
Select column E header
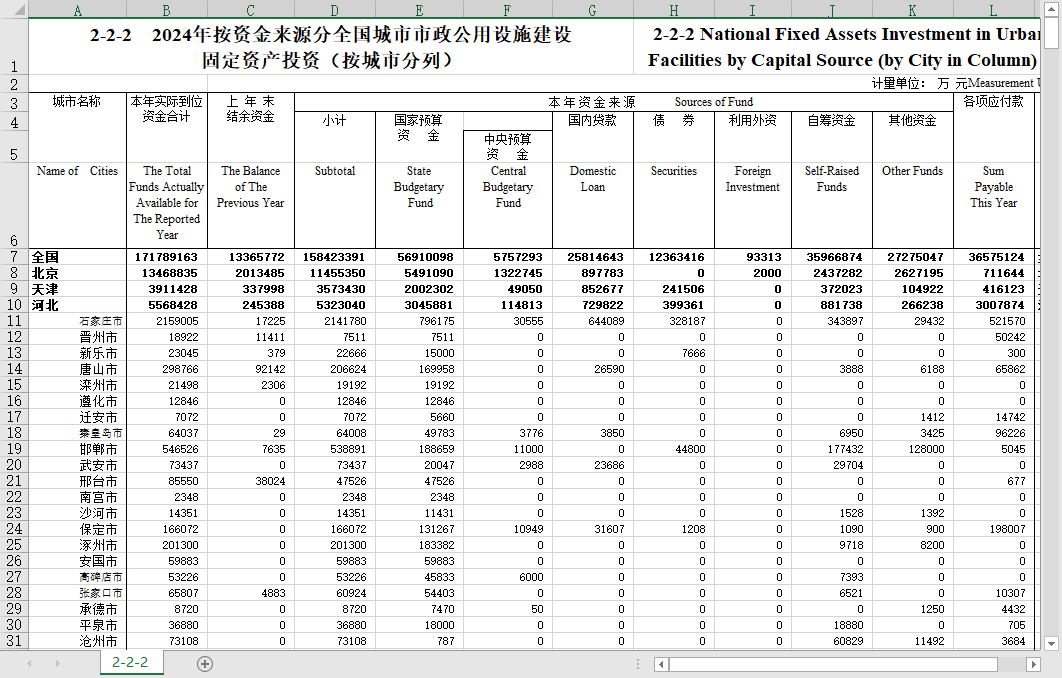coord(419,10)
